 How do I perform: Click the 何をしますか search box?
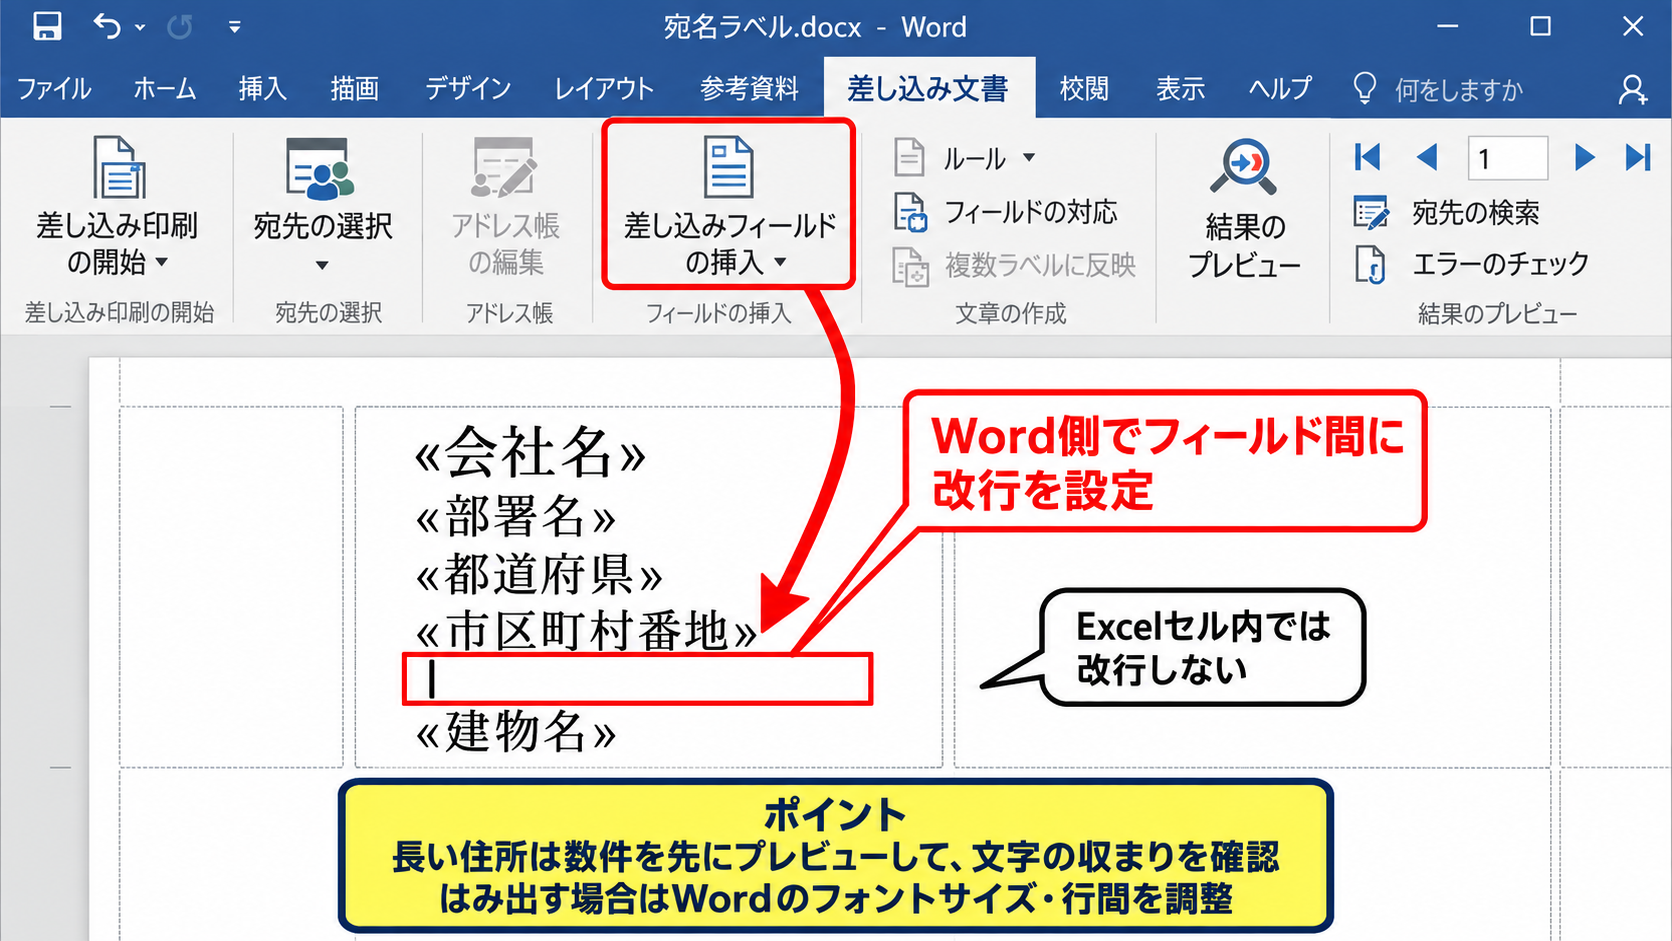1459,90
